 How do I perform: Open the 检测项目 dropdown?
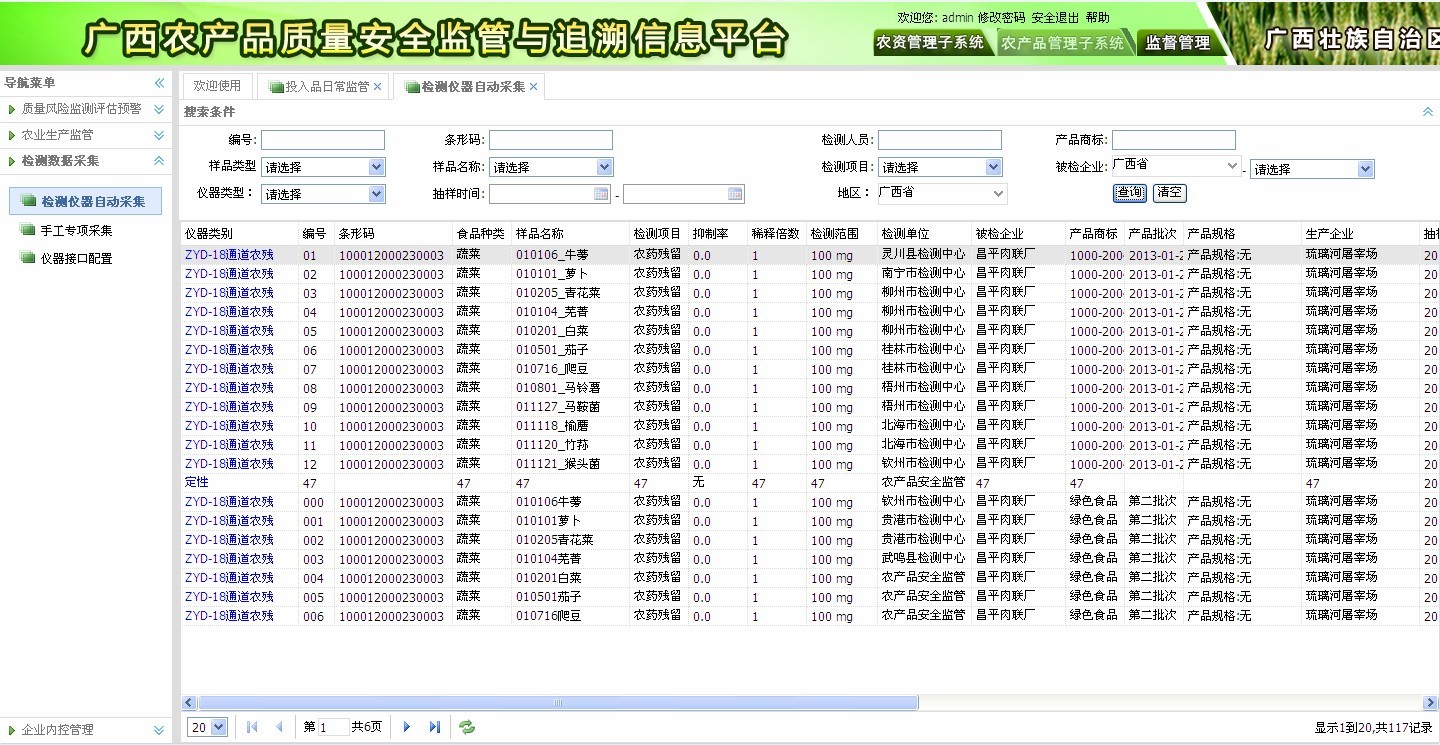pos(993,167)
